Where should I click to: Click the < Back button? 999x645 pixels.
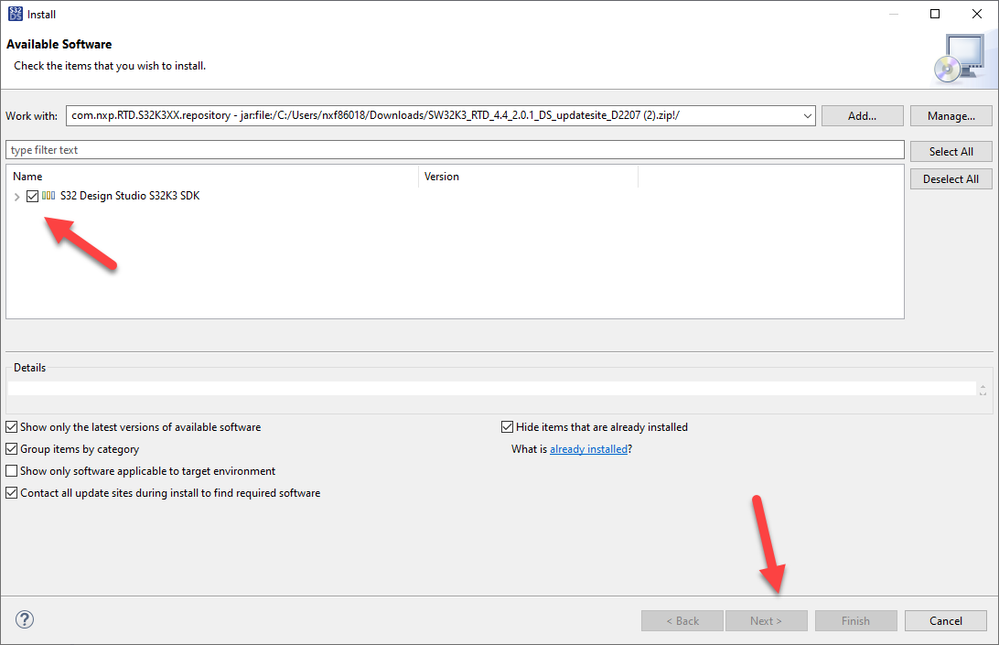[682, 621]
